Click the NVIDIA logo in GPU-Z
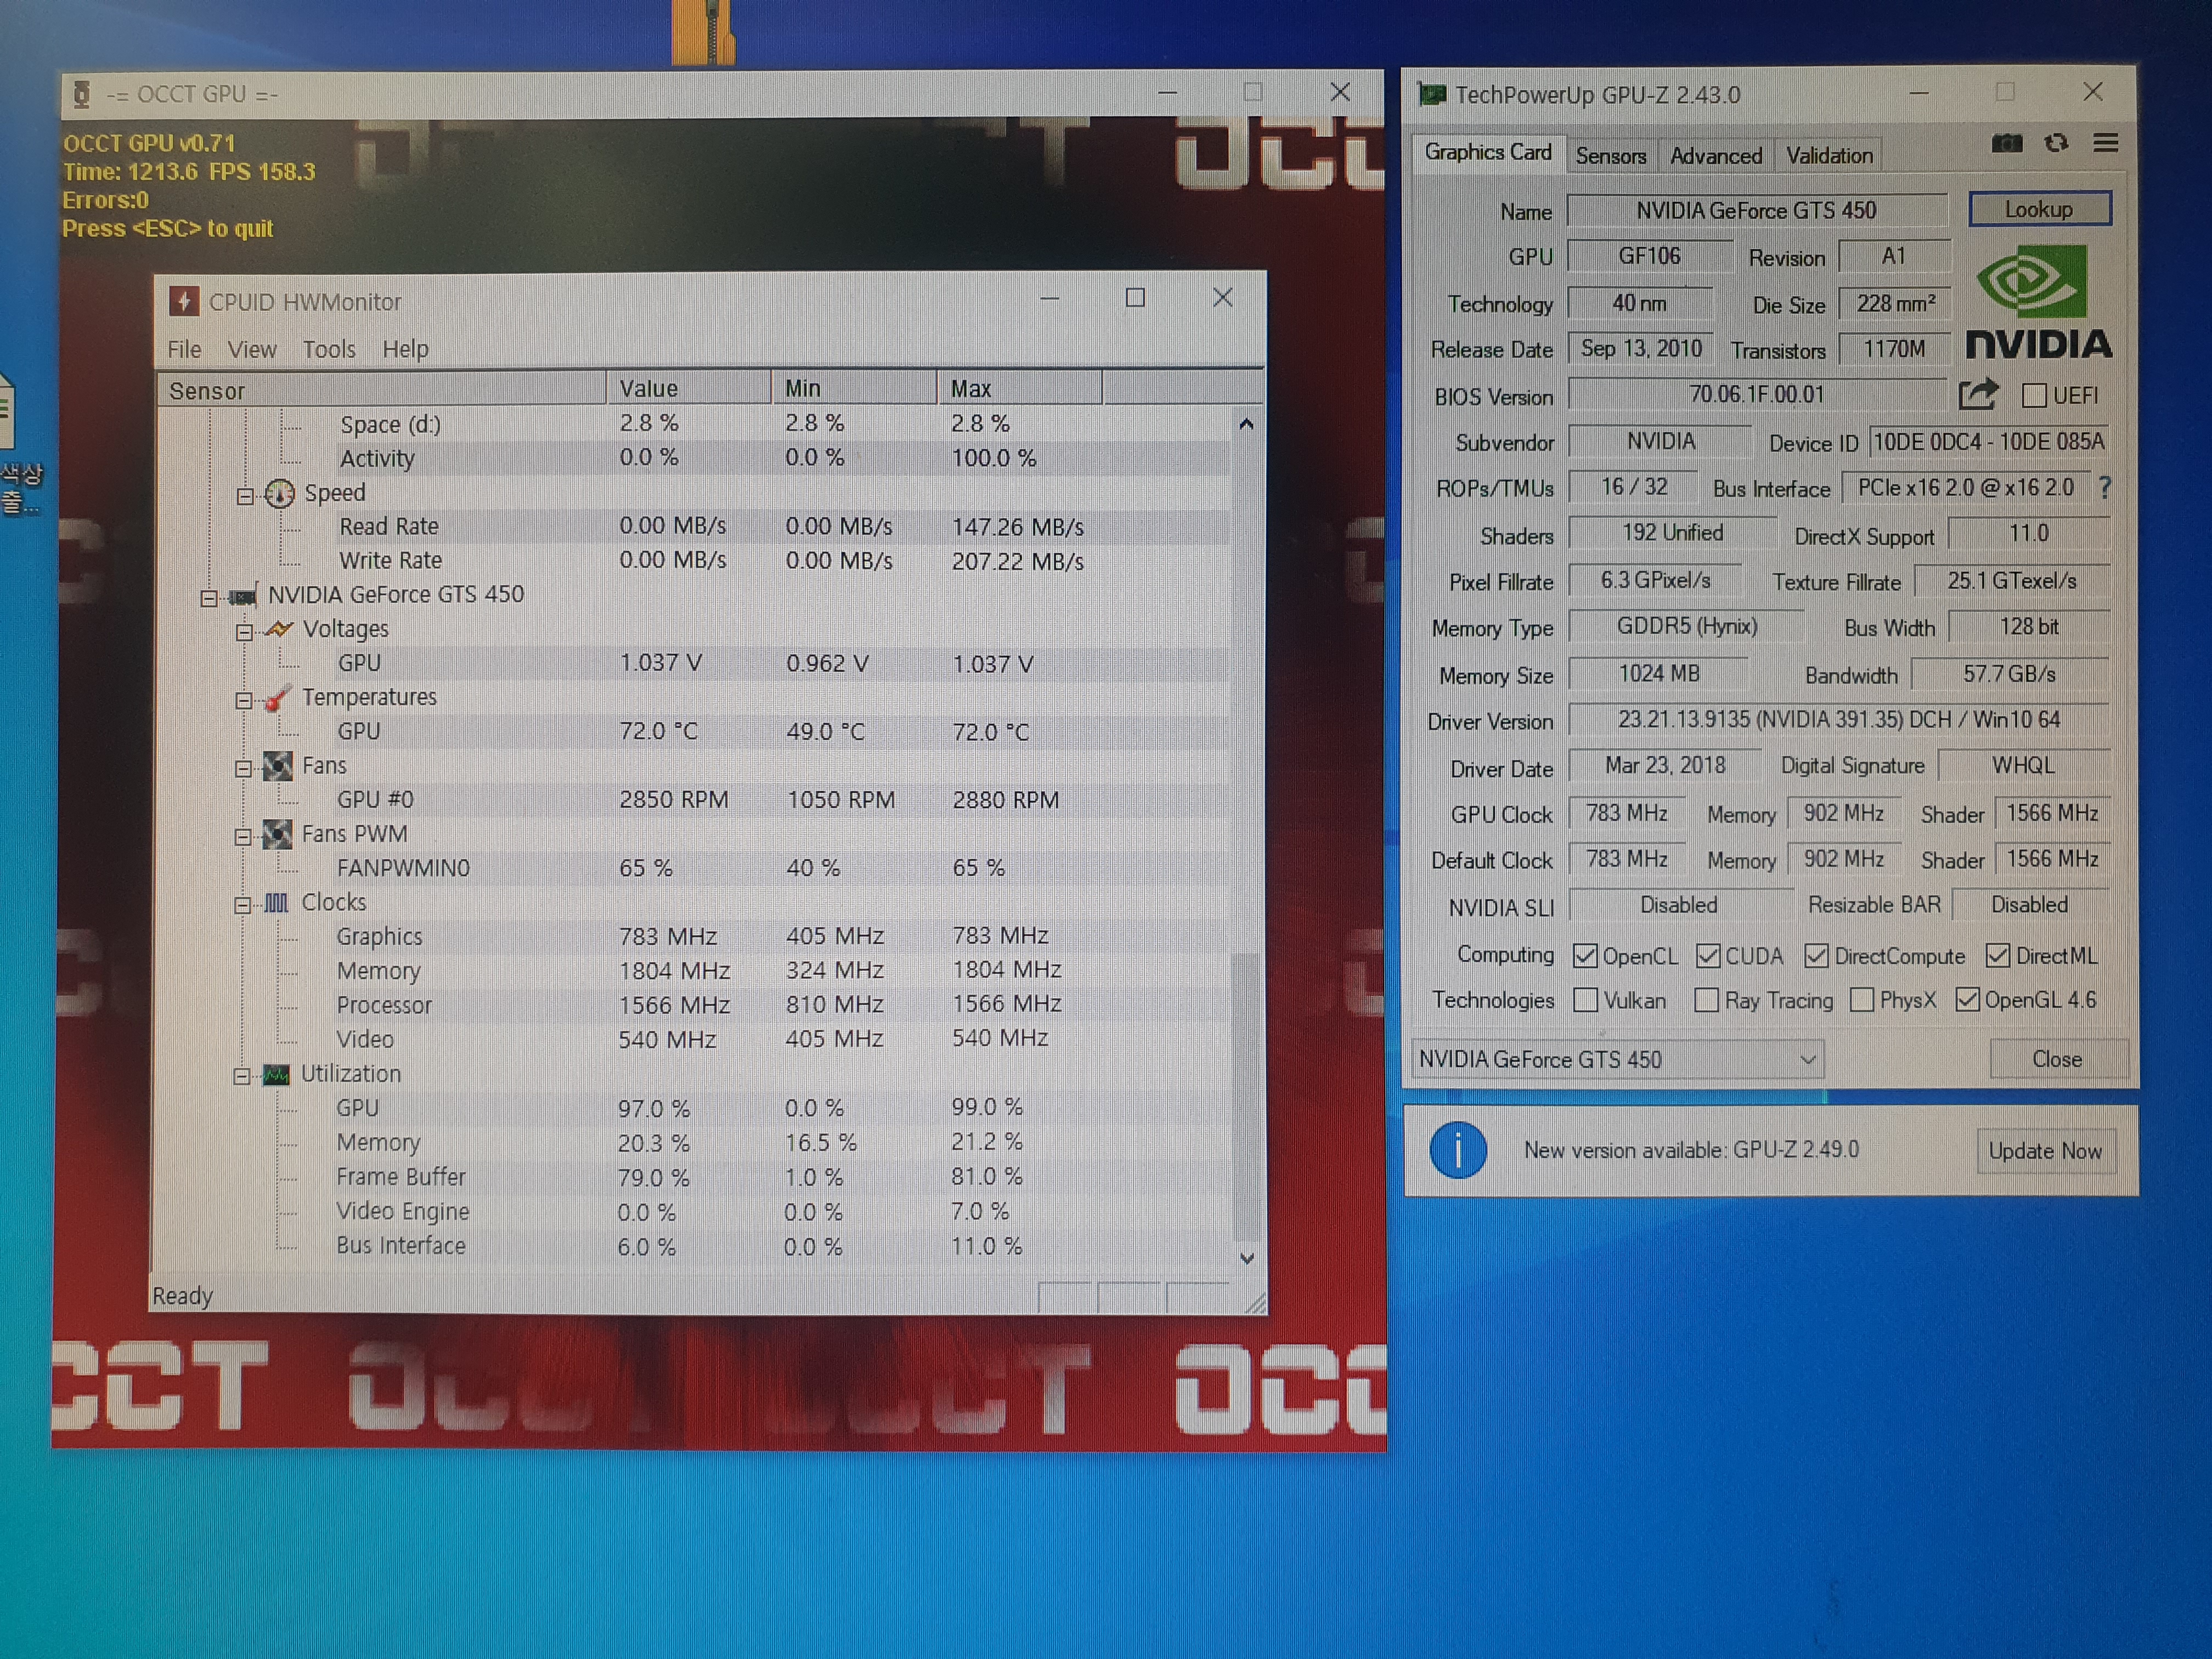 tap(2038, 302)
